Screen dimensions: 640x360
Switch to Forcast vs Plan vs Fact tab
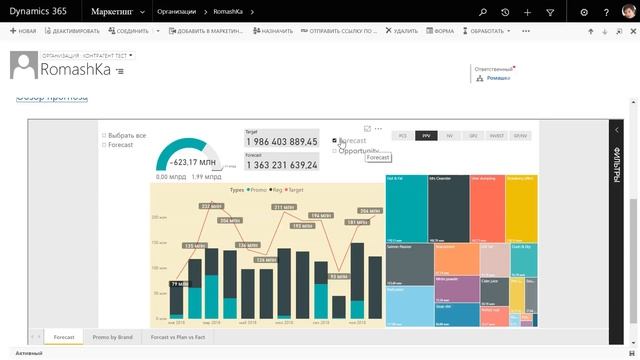(178, 337)
